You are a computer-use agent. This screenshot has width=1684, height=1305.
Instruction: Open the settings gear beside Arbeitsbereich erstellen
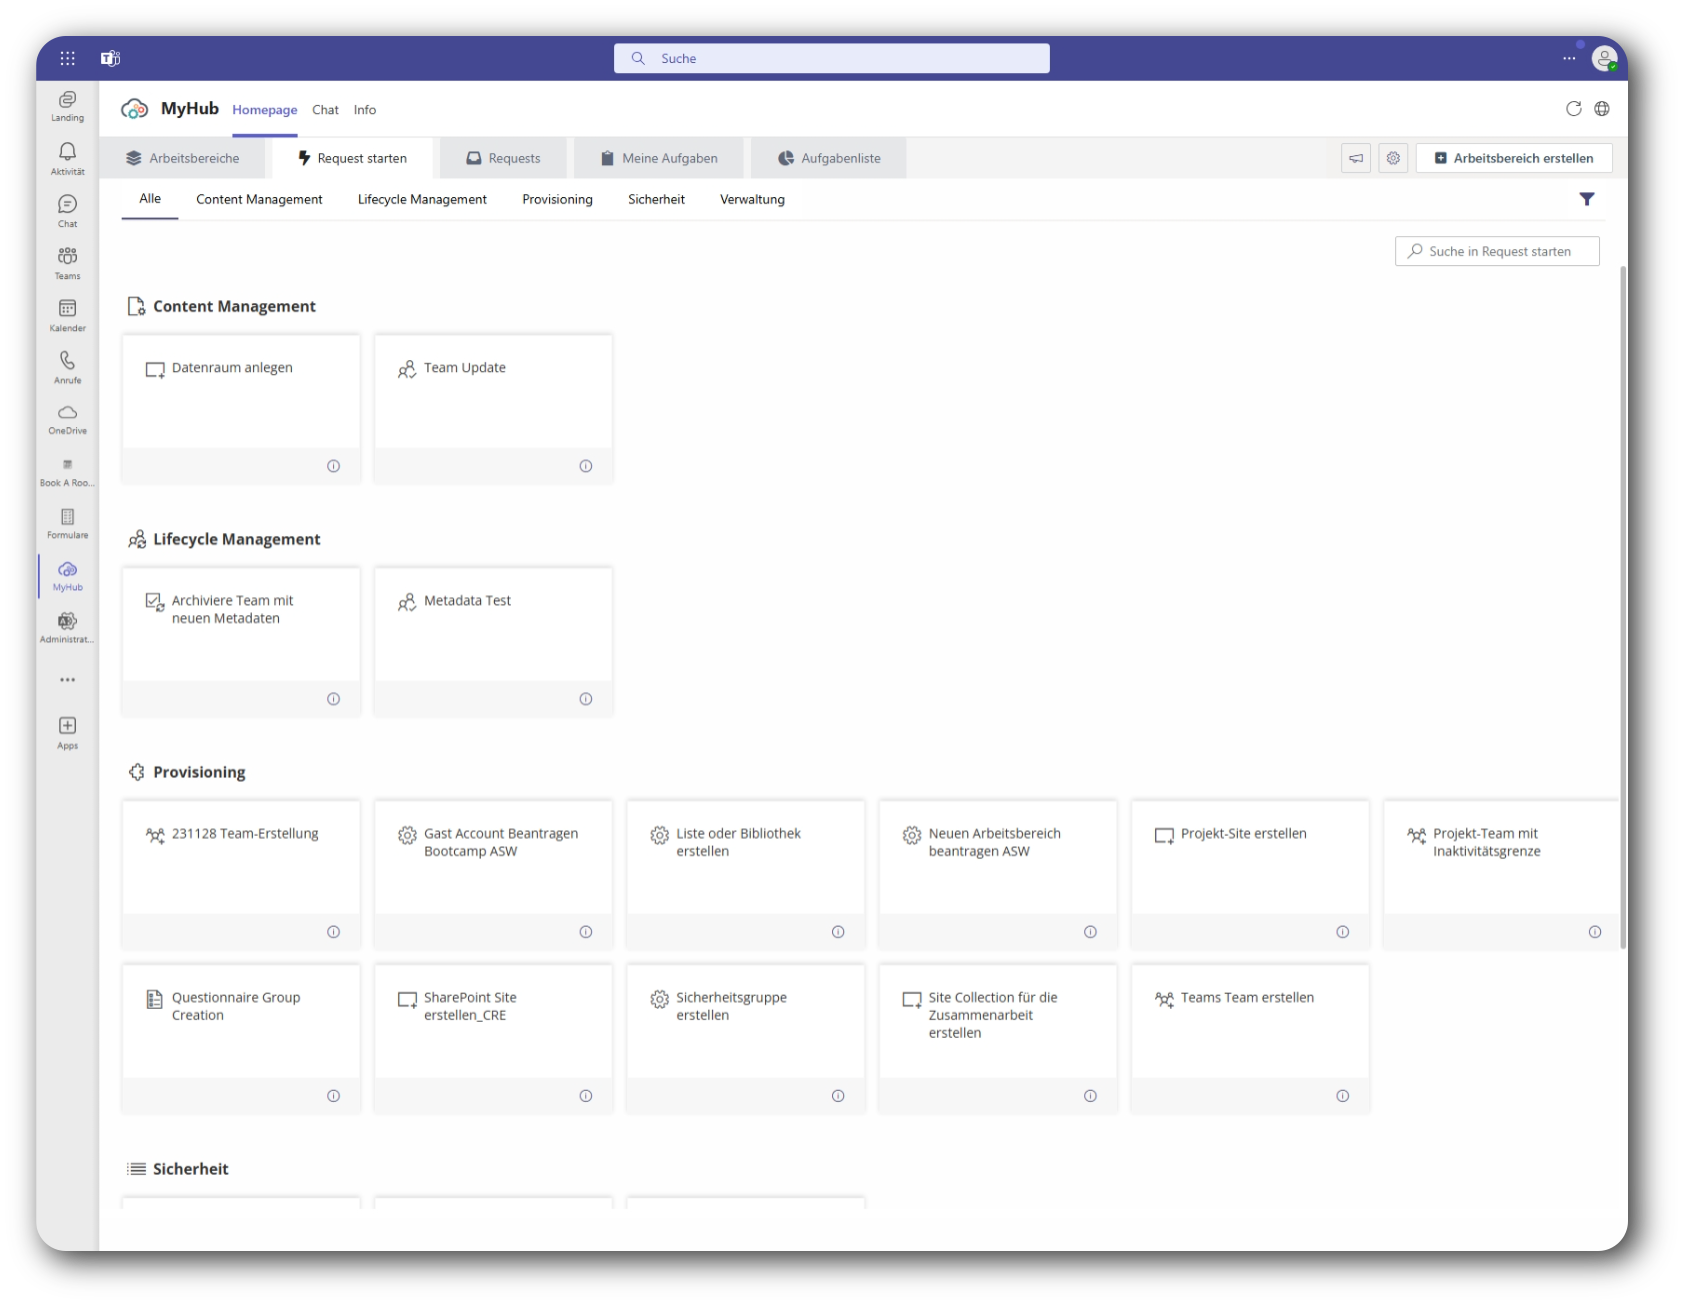1392,158
